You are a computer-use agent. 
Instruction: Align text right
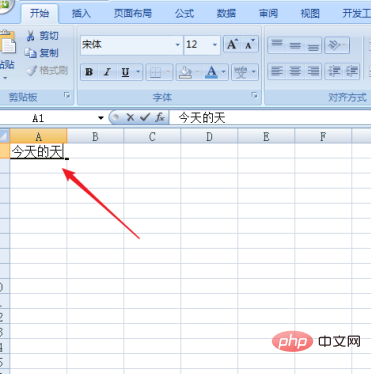click(x=313, y=71)
